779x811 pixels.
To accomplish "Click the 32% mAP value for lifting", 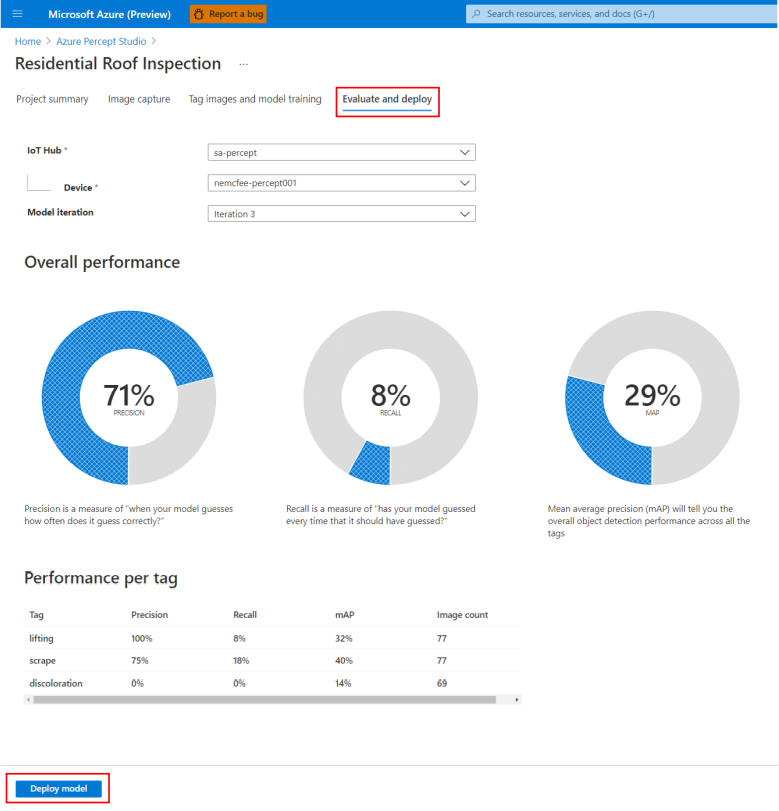I will click(343, 638).
